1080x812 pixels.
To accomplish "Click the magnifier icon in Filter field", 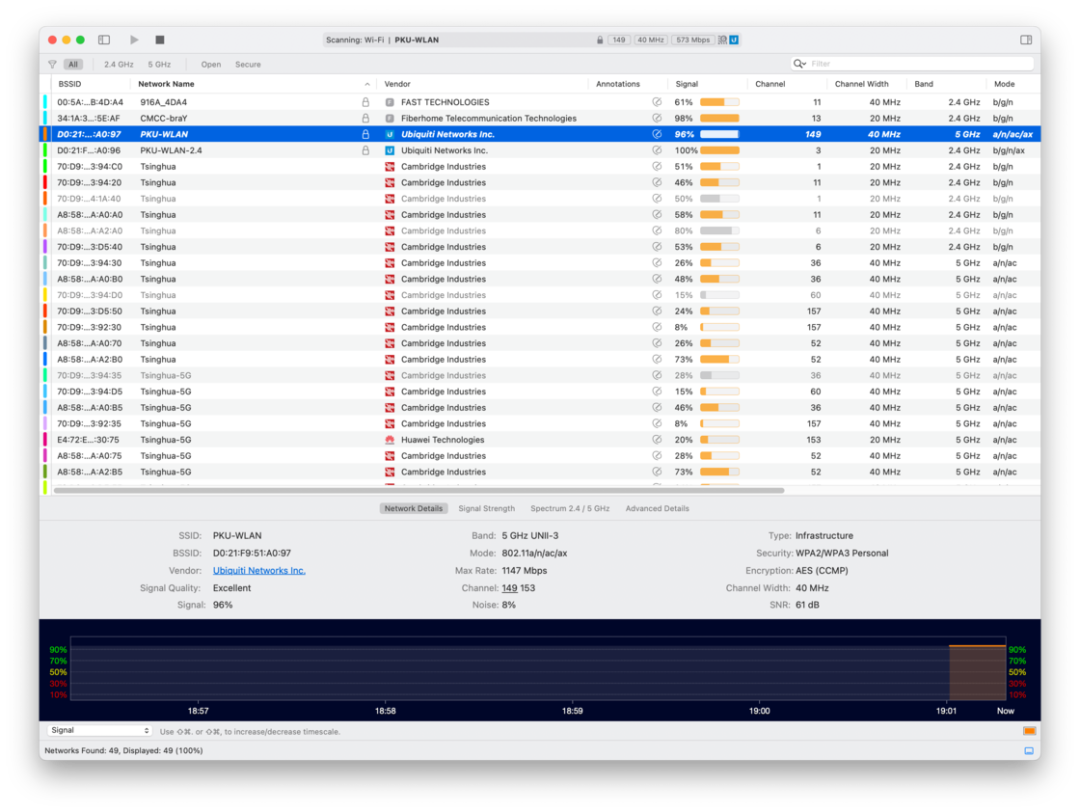I will coord(799,63).
